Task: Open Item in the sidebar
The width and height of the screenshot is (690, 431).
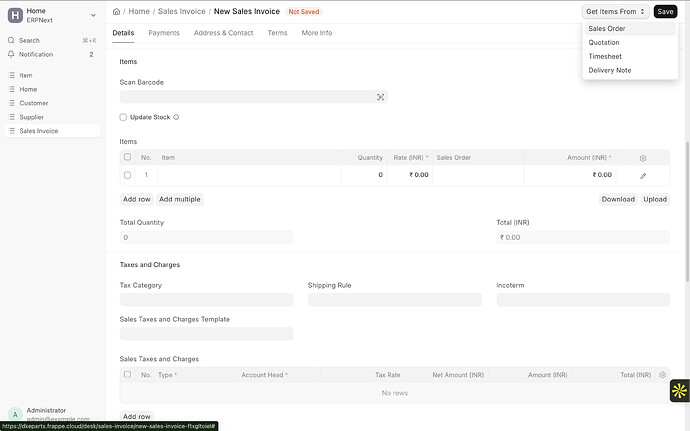Action: point(52,75)
